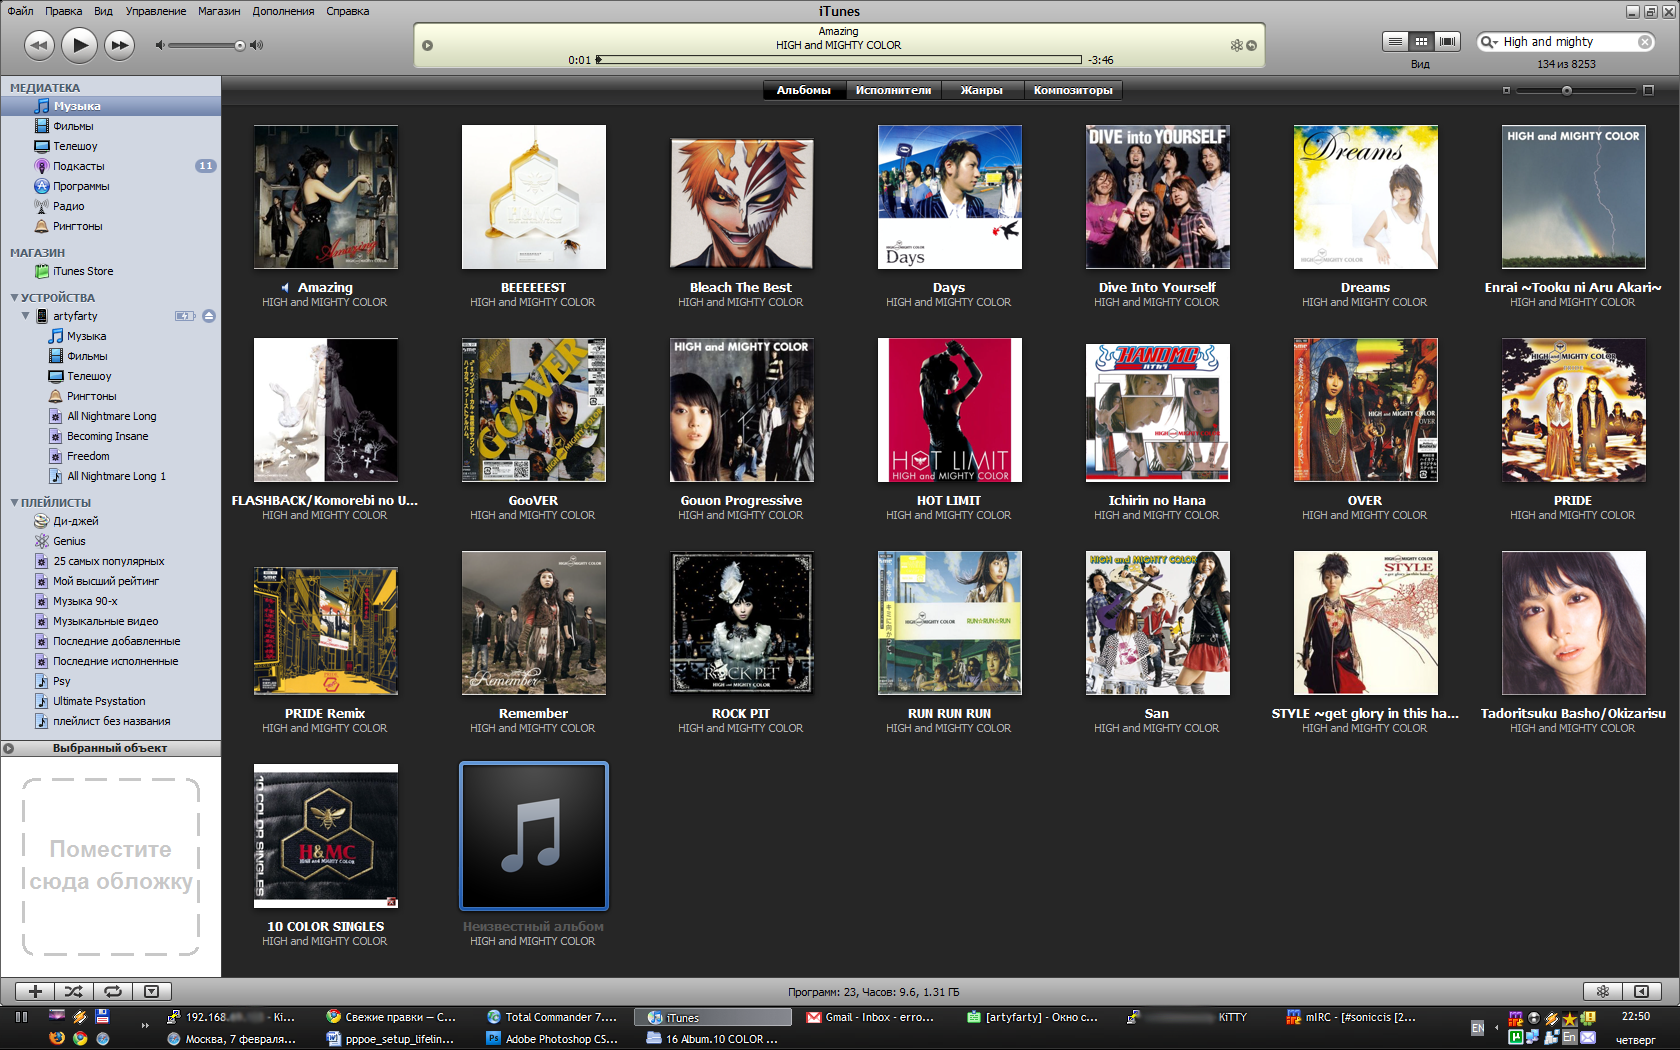The width and height of the screenshot is (1680, 1050).
Task: Collapse the ПЛЕЙЛИСТЫ section
Action: click(14, 503)
